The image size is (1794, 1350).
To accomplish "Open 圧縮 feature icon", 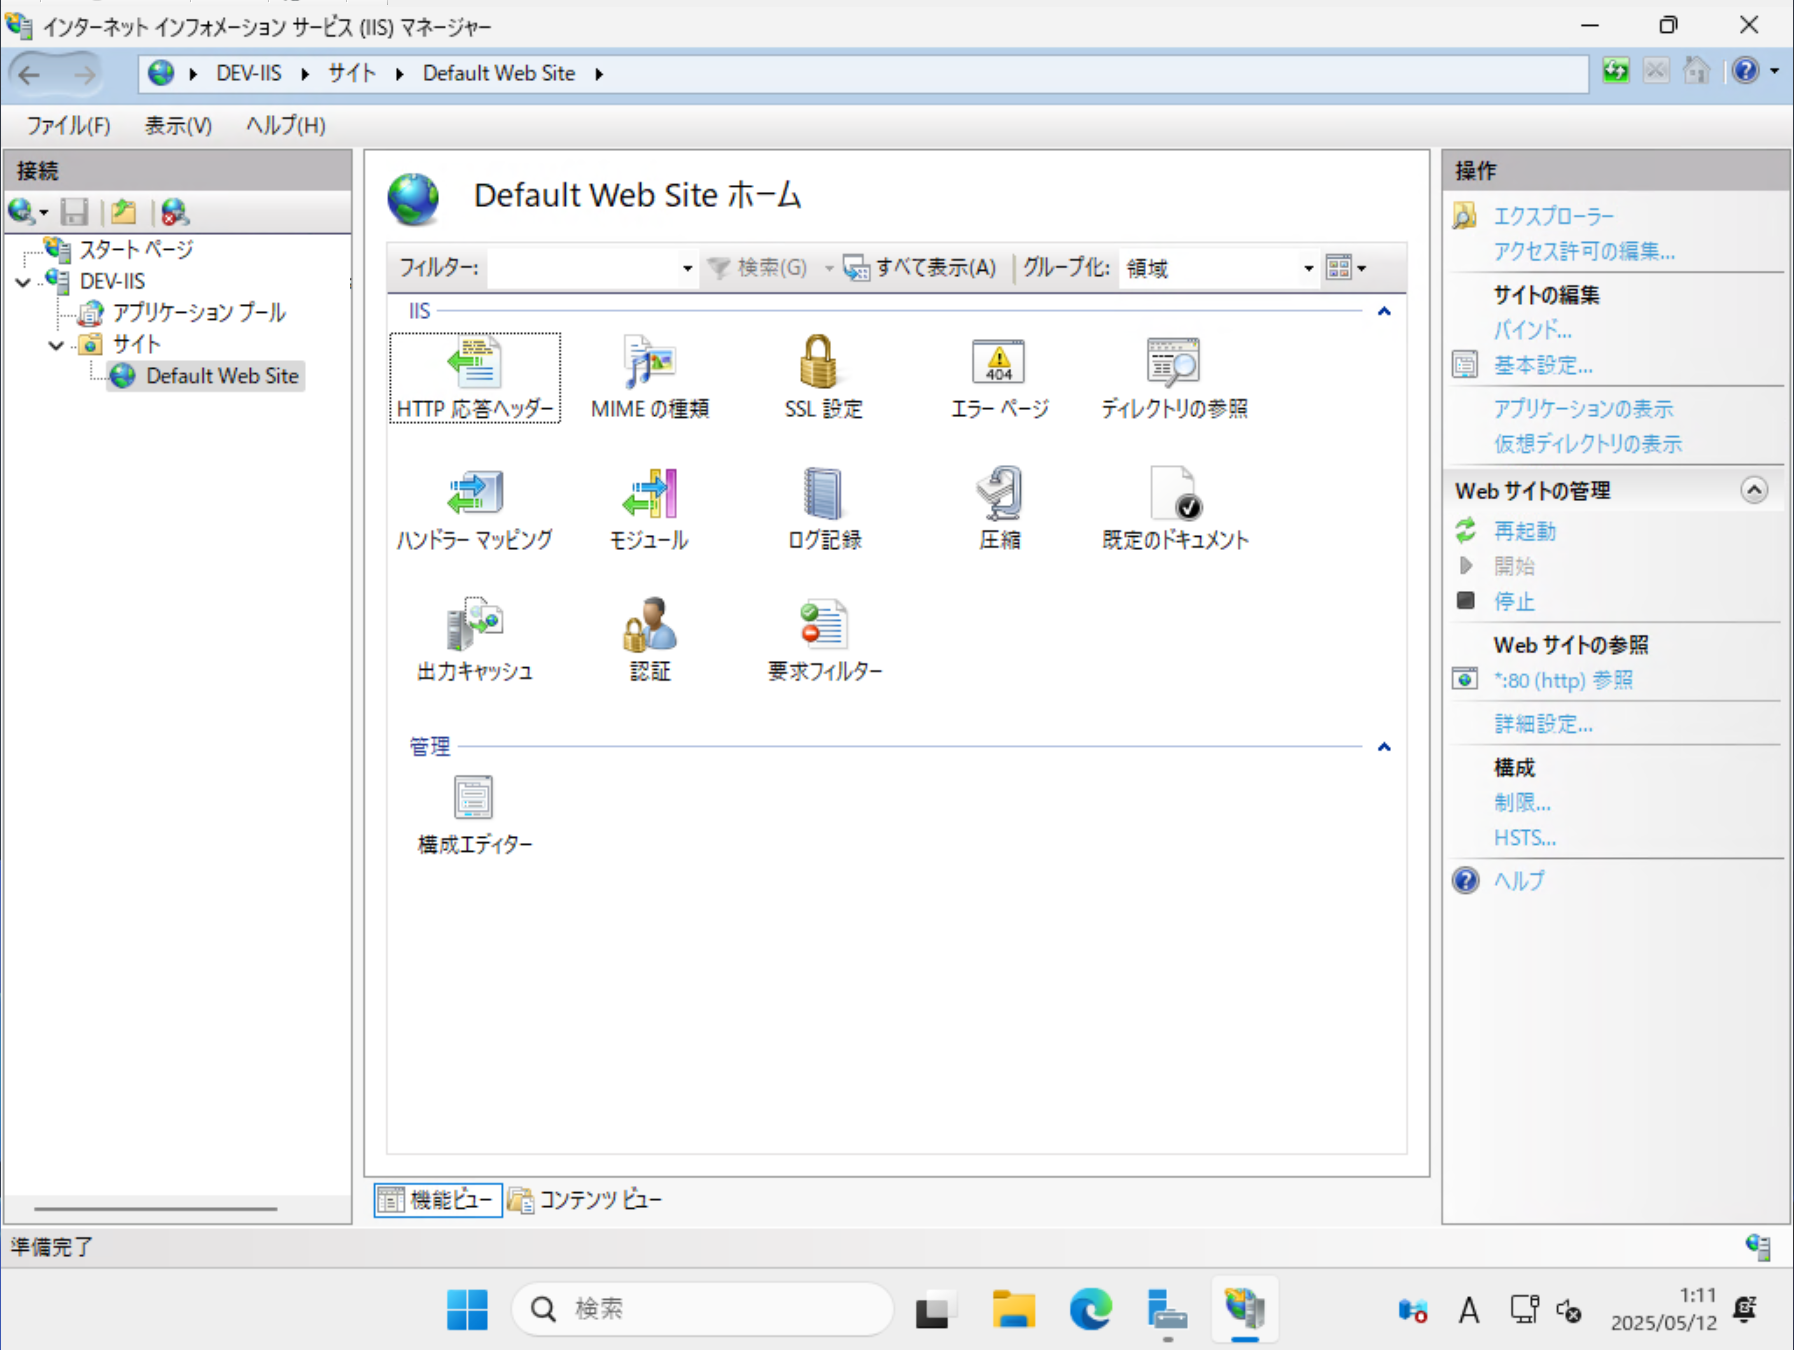I will click(999, 493).
